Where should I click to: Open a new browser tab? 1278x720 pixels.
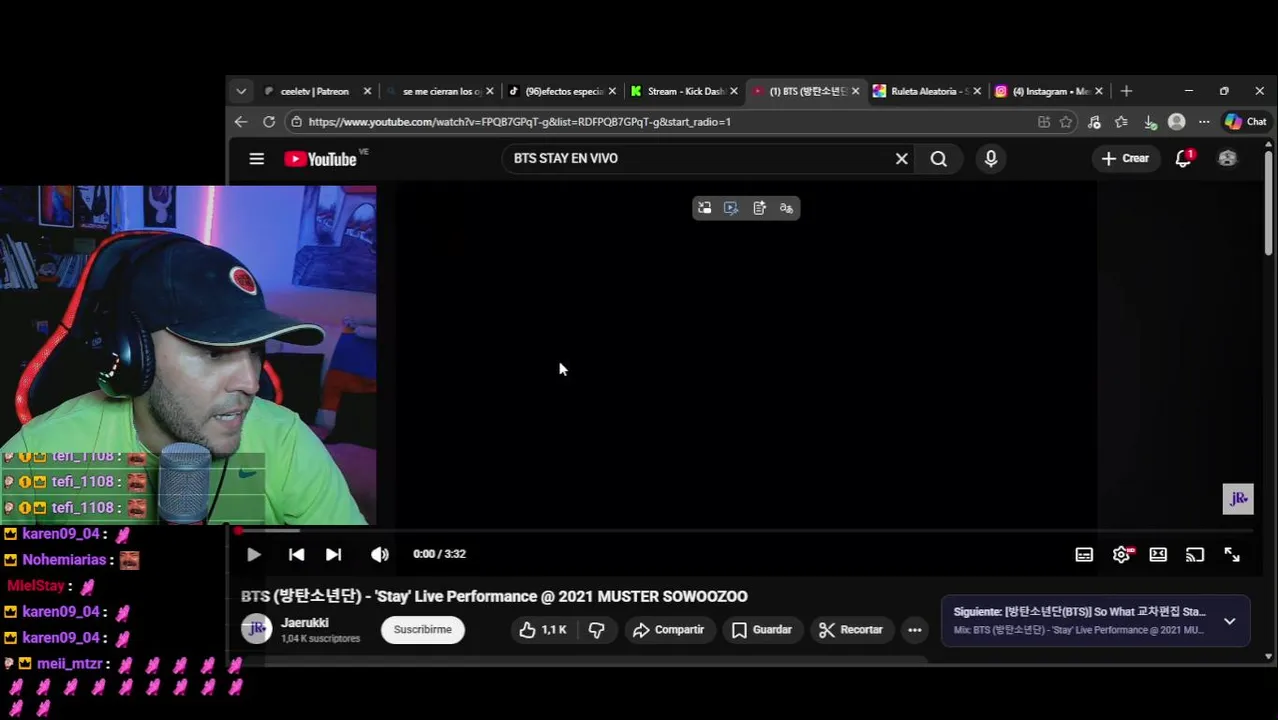coord(1126,91)
